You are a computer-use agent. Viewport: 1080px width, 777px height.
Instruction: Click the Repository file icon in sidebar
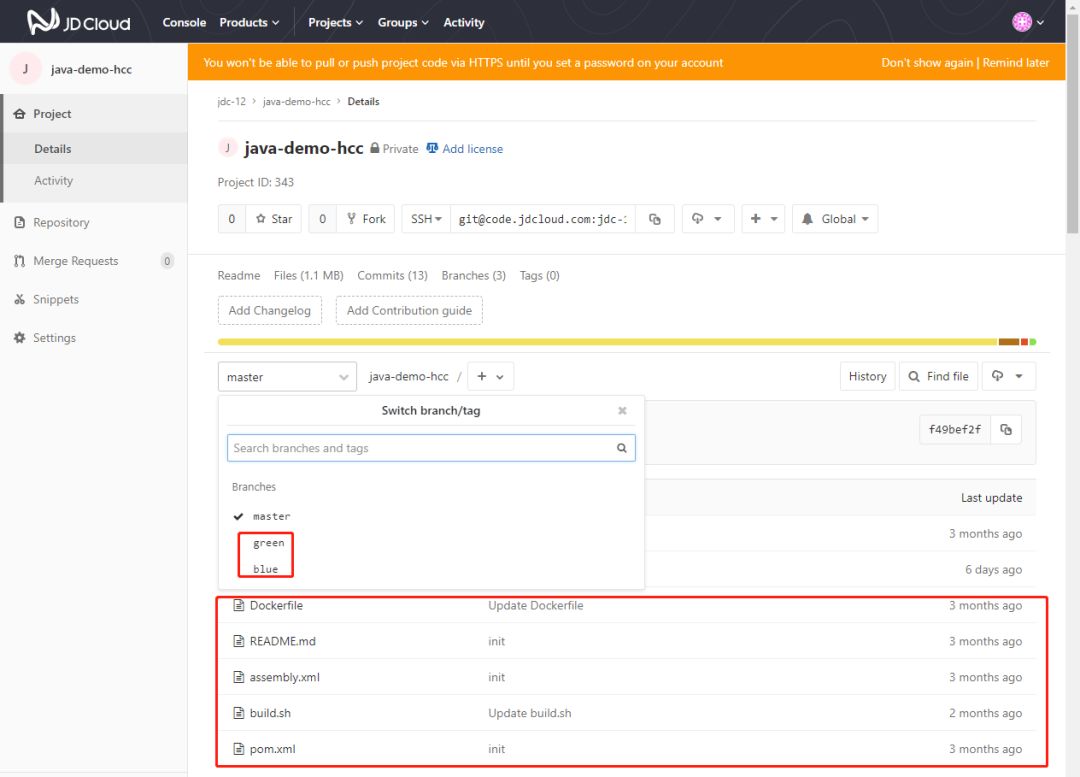click(x=19, y=222)
